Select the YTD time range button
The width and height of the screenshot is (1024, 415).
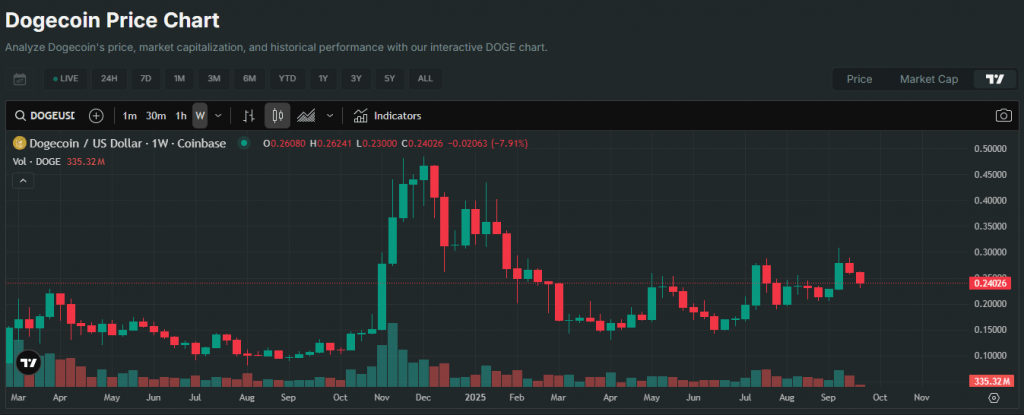click(x=287, y=79)
